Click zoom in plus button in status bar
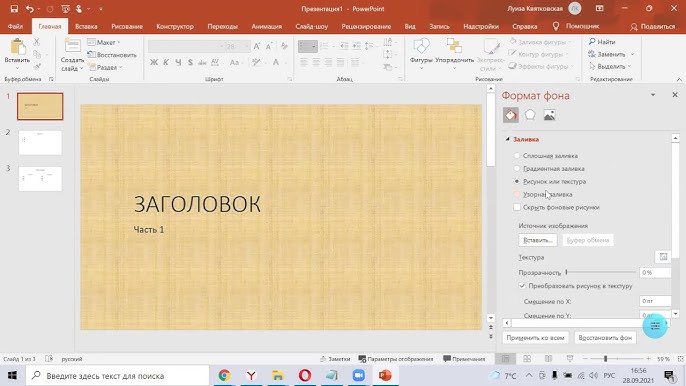This screenshot has width=686, height=386. point(648,359)
